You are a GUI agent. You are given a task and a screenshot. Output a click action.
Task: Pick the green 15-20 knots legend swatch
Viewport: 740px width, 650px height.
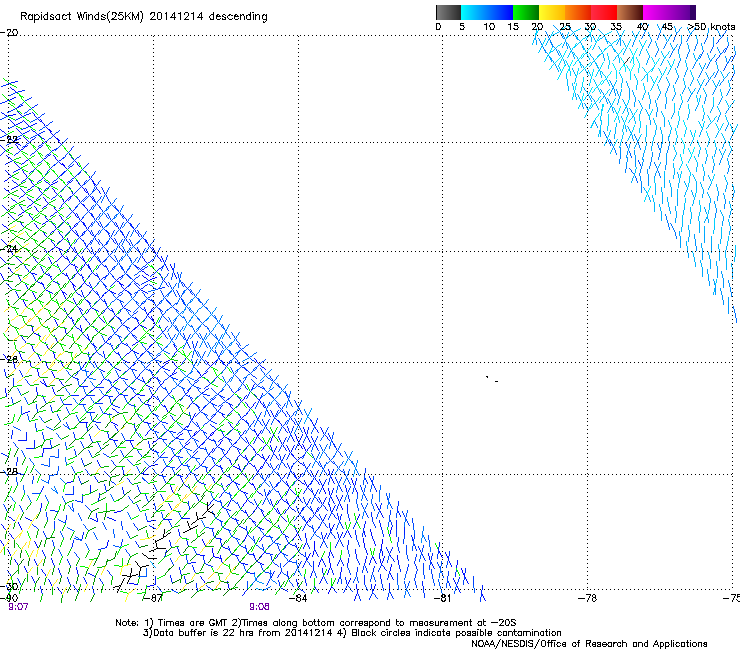[x=526, y=12]
